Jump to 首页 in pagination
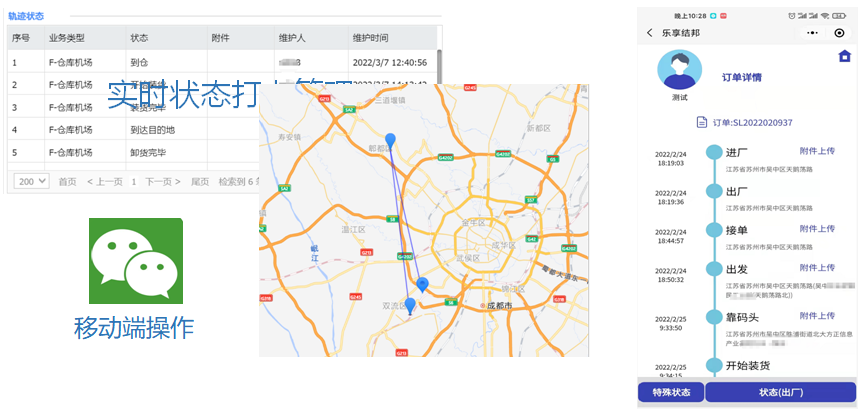 (x=67, y=181)
